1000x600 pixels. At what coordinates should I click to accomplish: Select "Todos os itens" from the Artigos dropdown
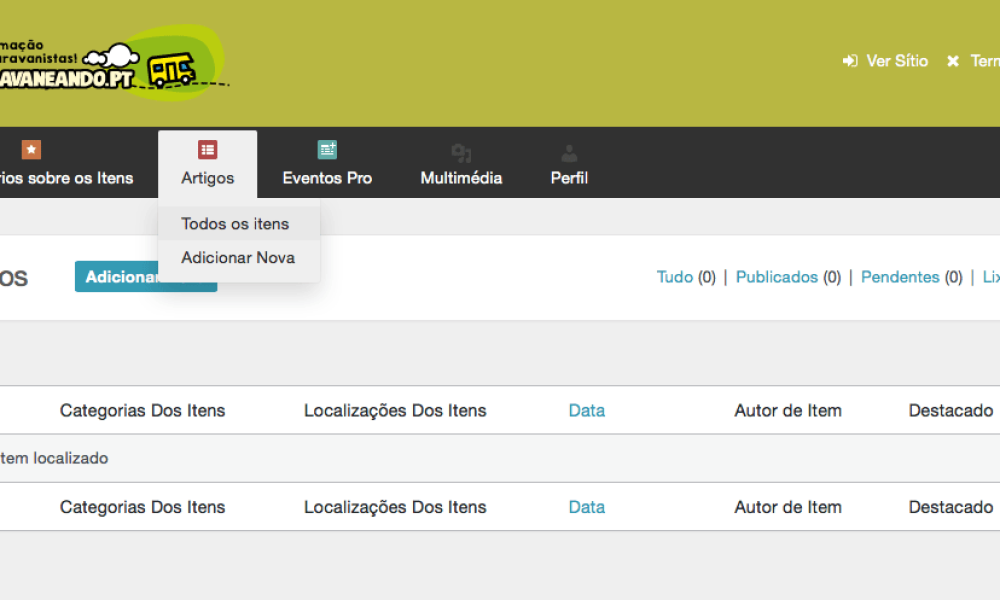pyautogui.click(x=235, y=224)
